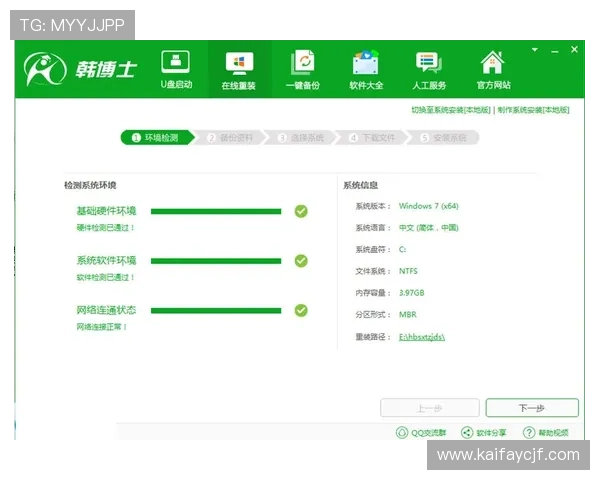The width and height of the screenshot is (600, 480).
Task: Click 网络连接正常 status text
Action: (101, 327)
